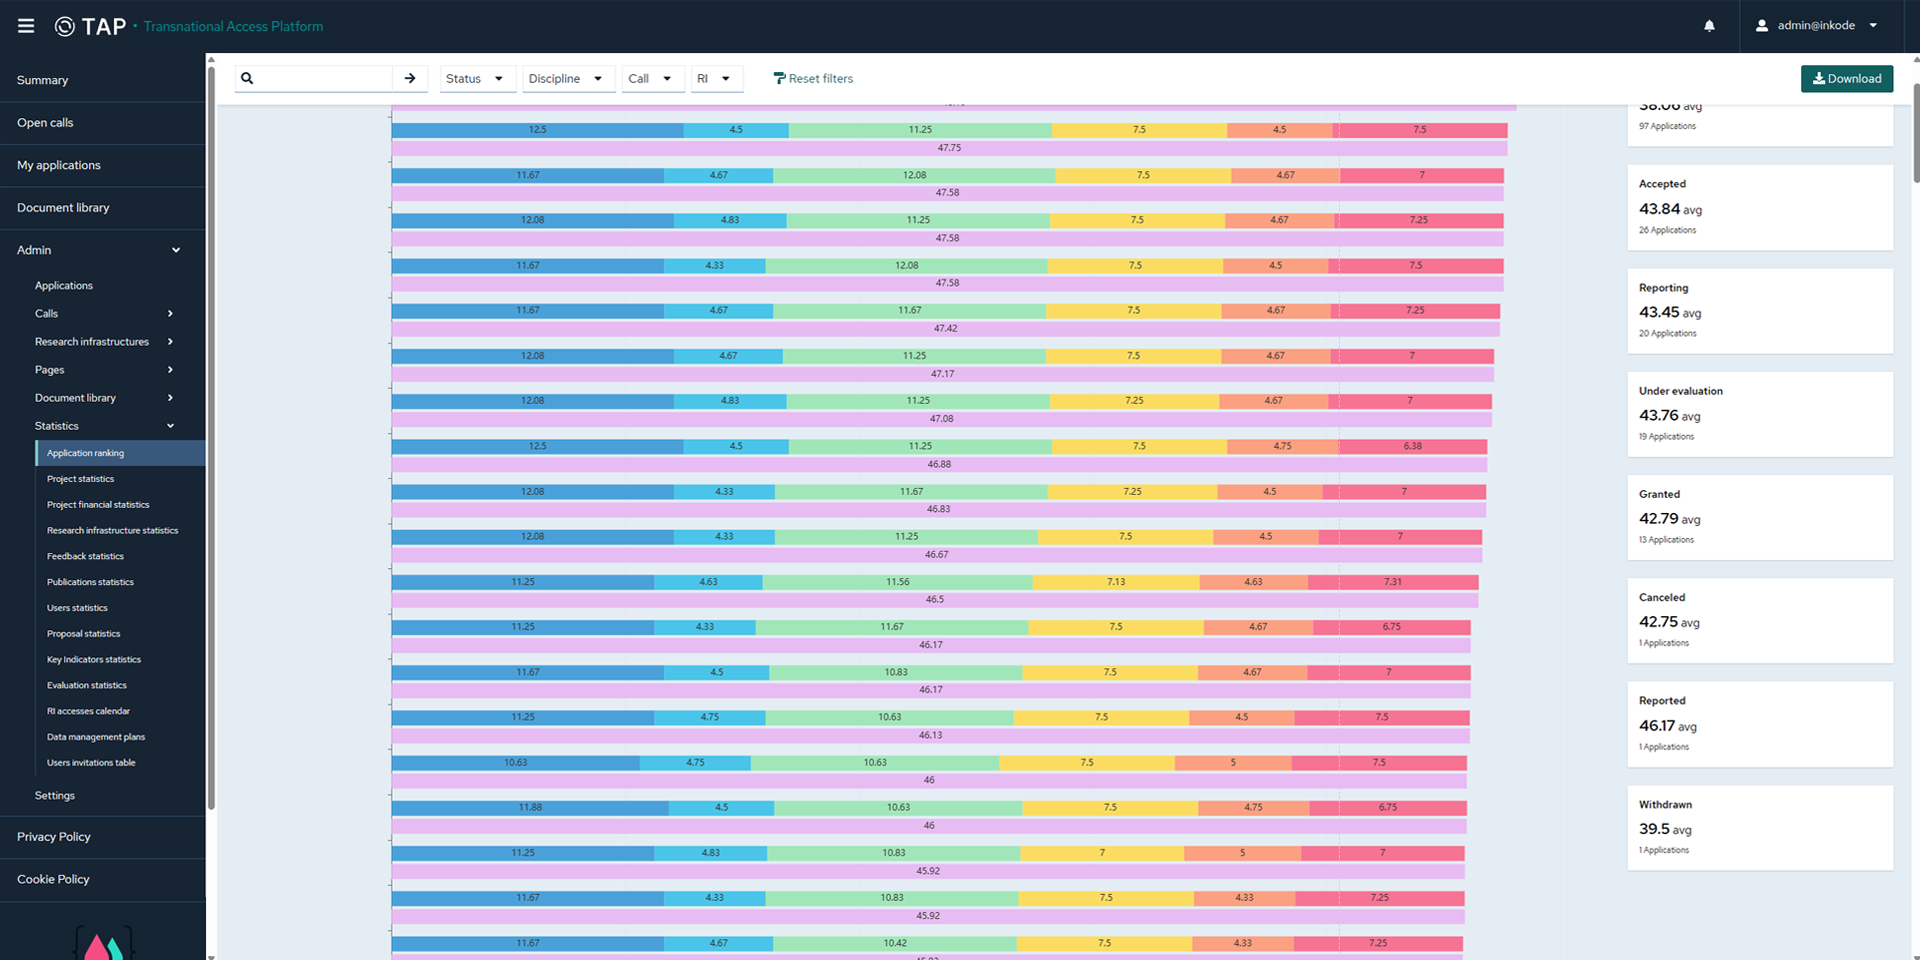Click the Download button
Image resolution: width=1920 pixels, height=960 pixels.
pos(1846,79)
